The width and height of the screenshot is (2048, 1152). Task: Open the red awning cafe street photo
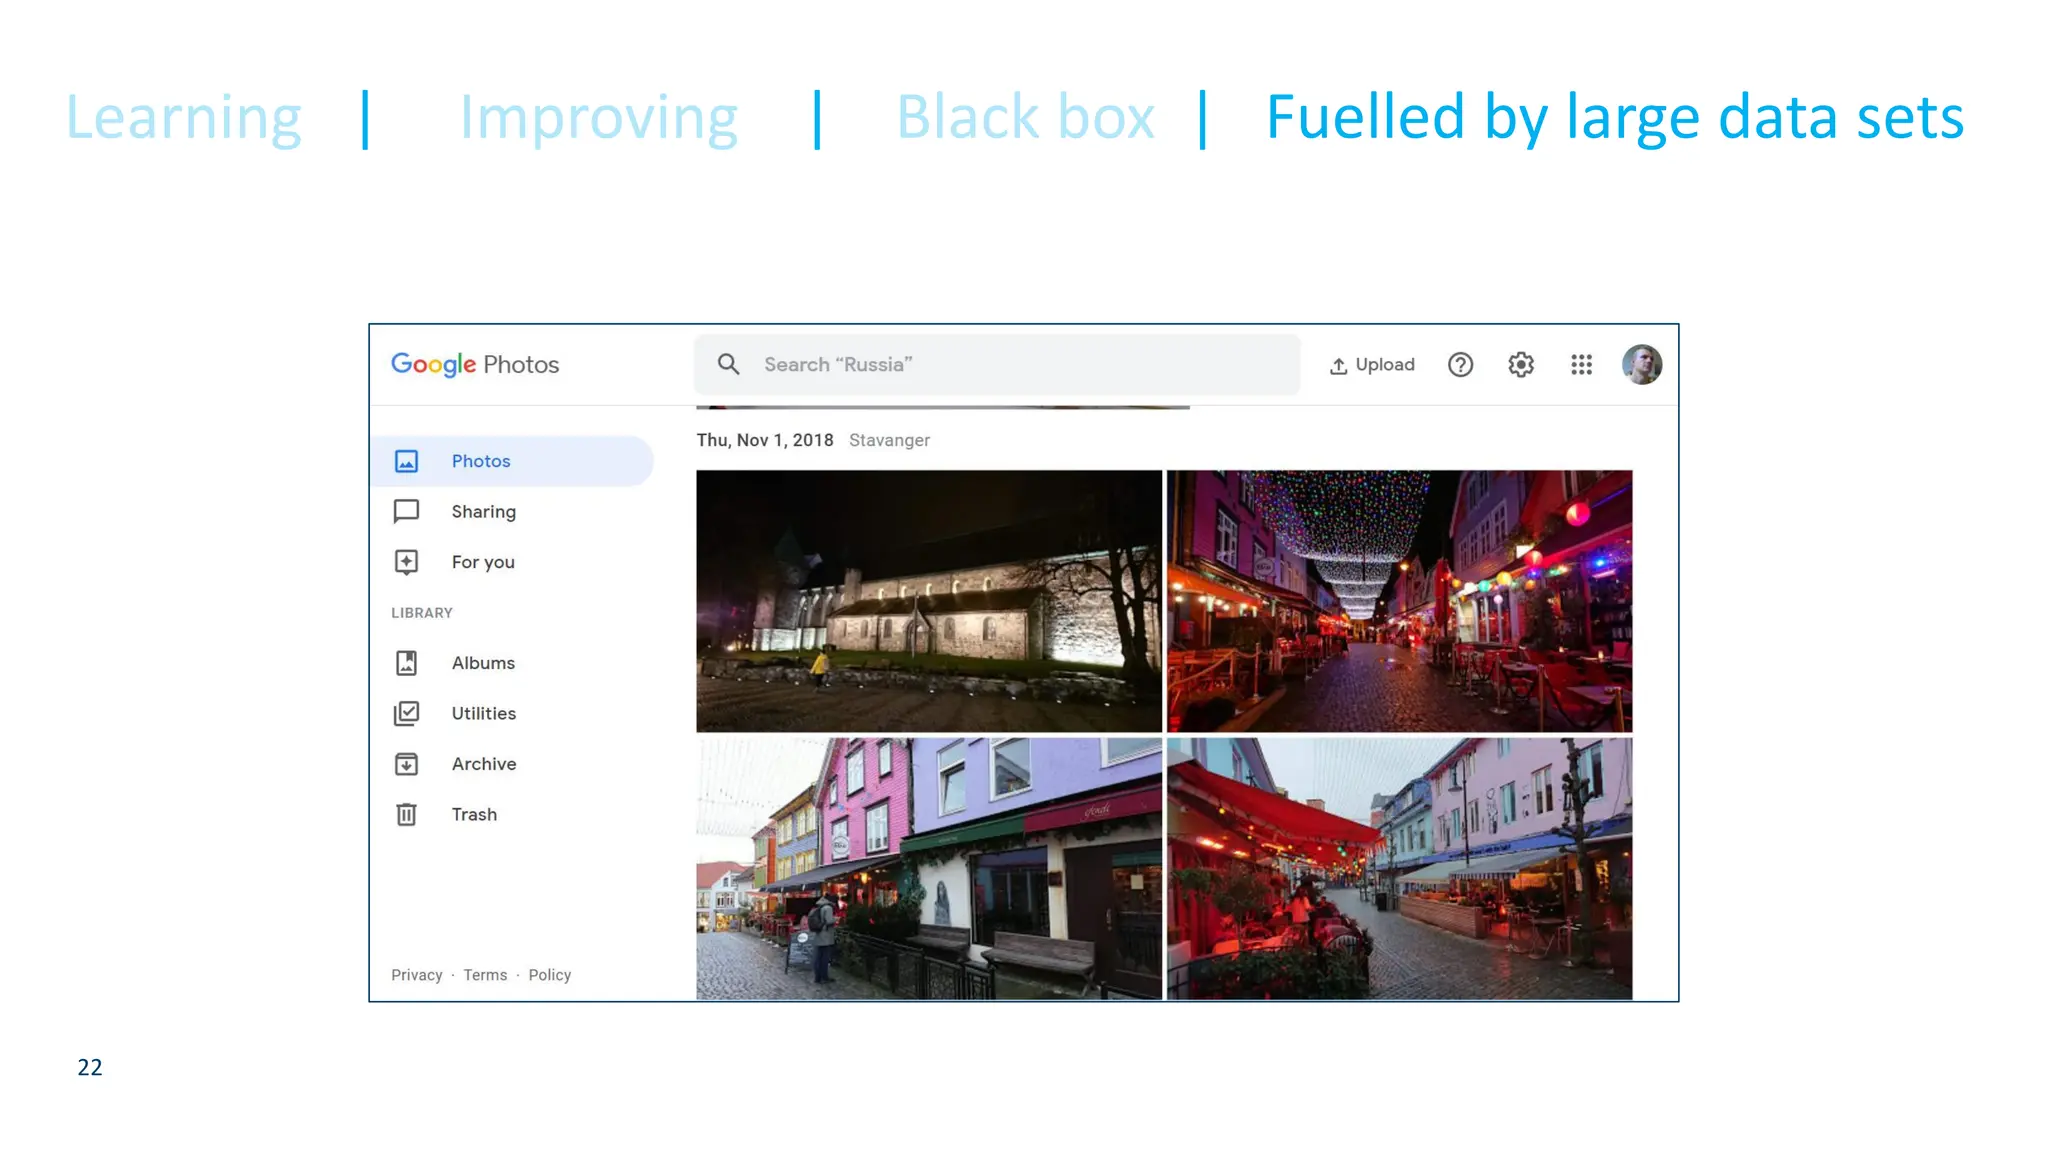pos(1399,869)
